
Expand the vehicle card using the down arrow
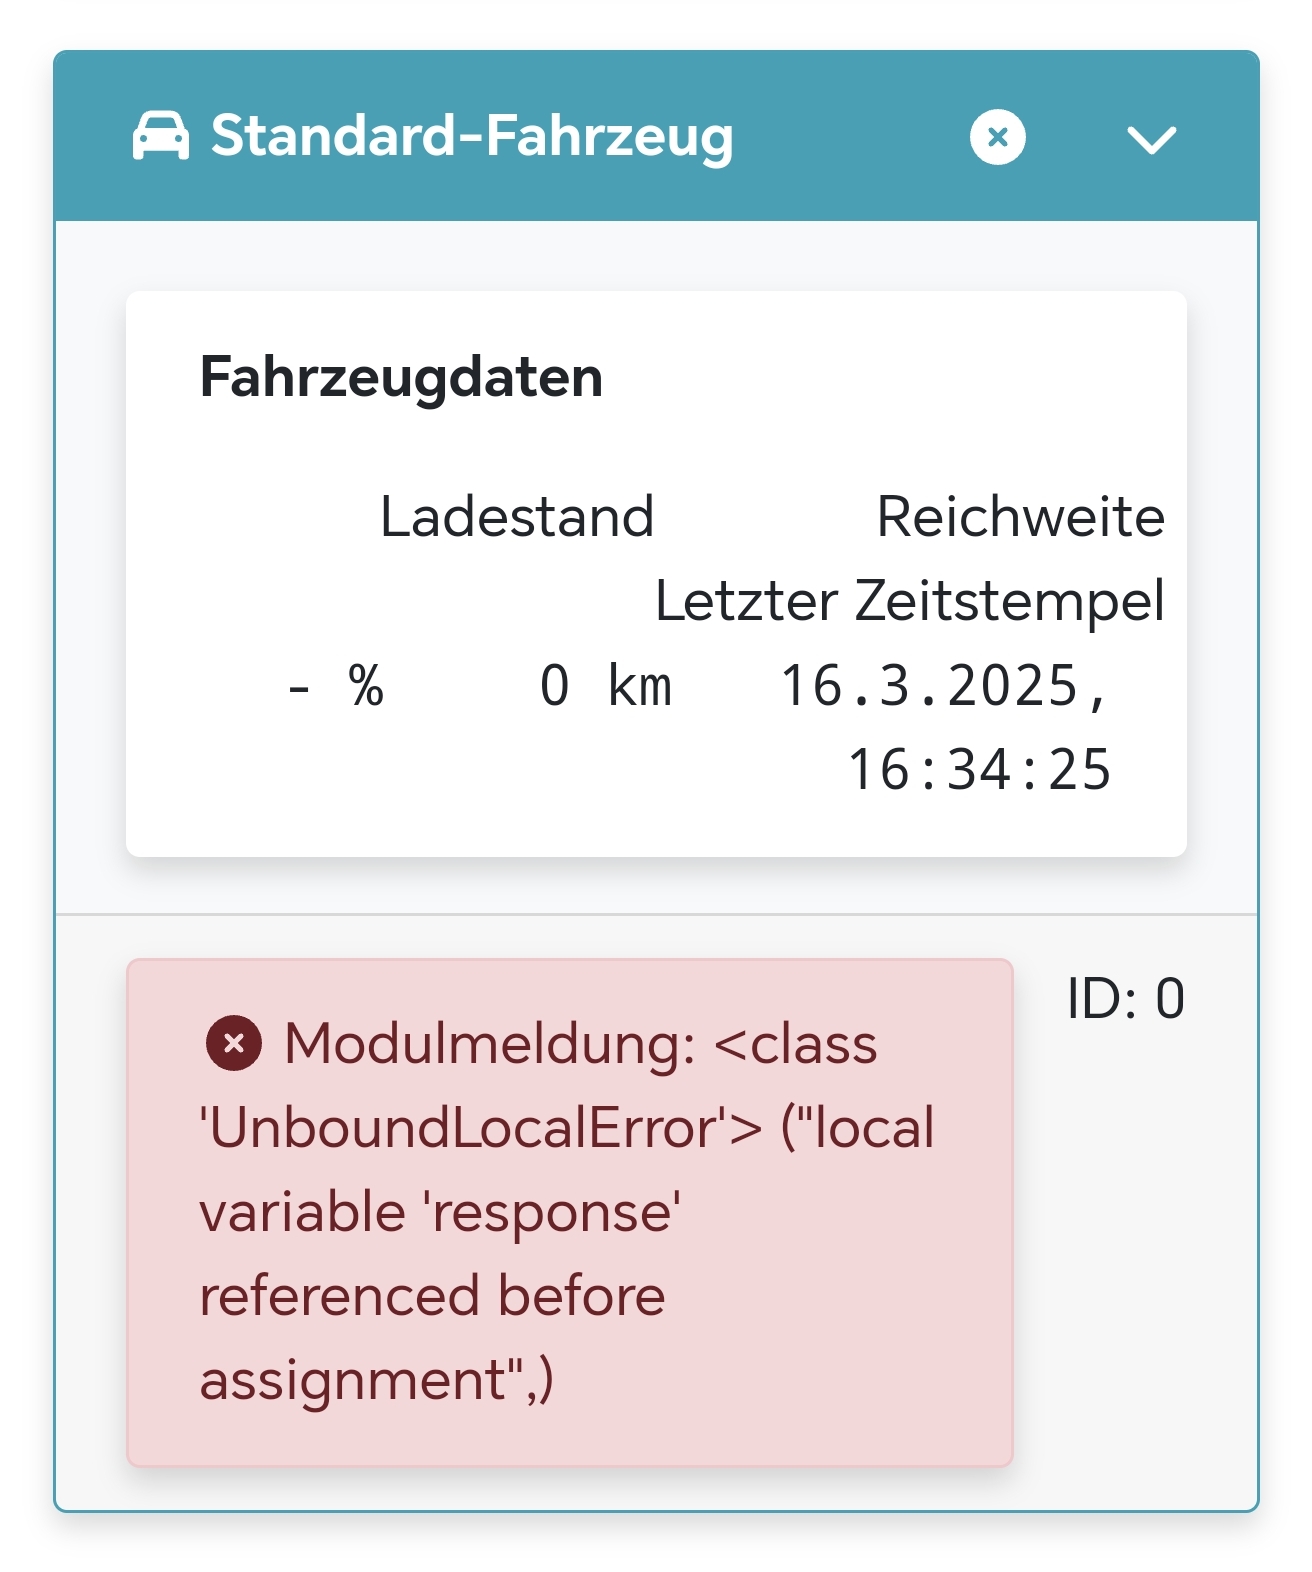(1153, 138)
